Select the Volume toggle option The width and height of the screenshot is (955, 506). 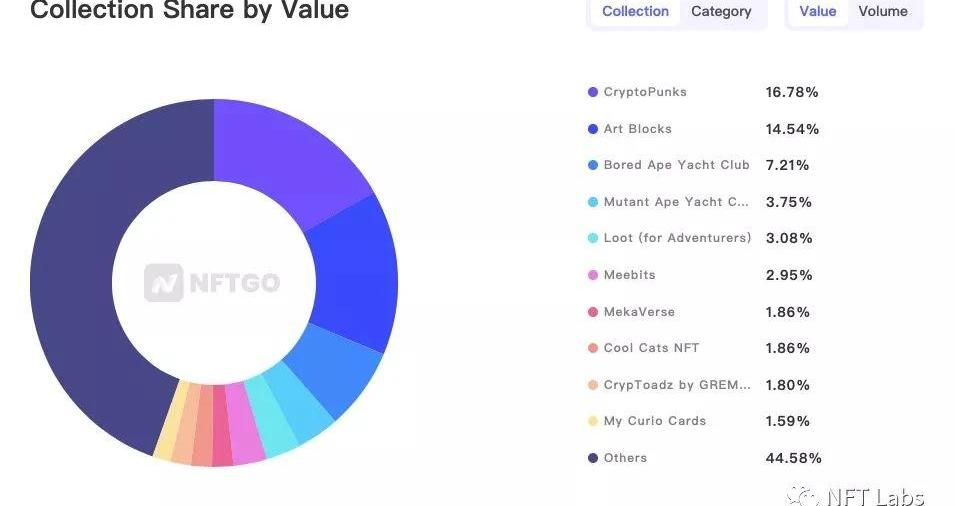883,12
